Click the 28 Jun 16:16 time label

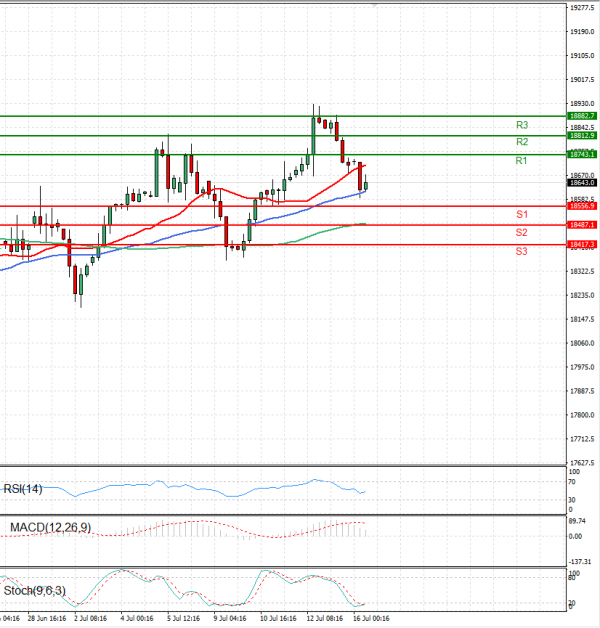47,618
